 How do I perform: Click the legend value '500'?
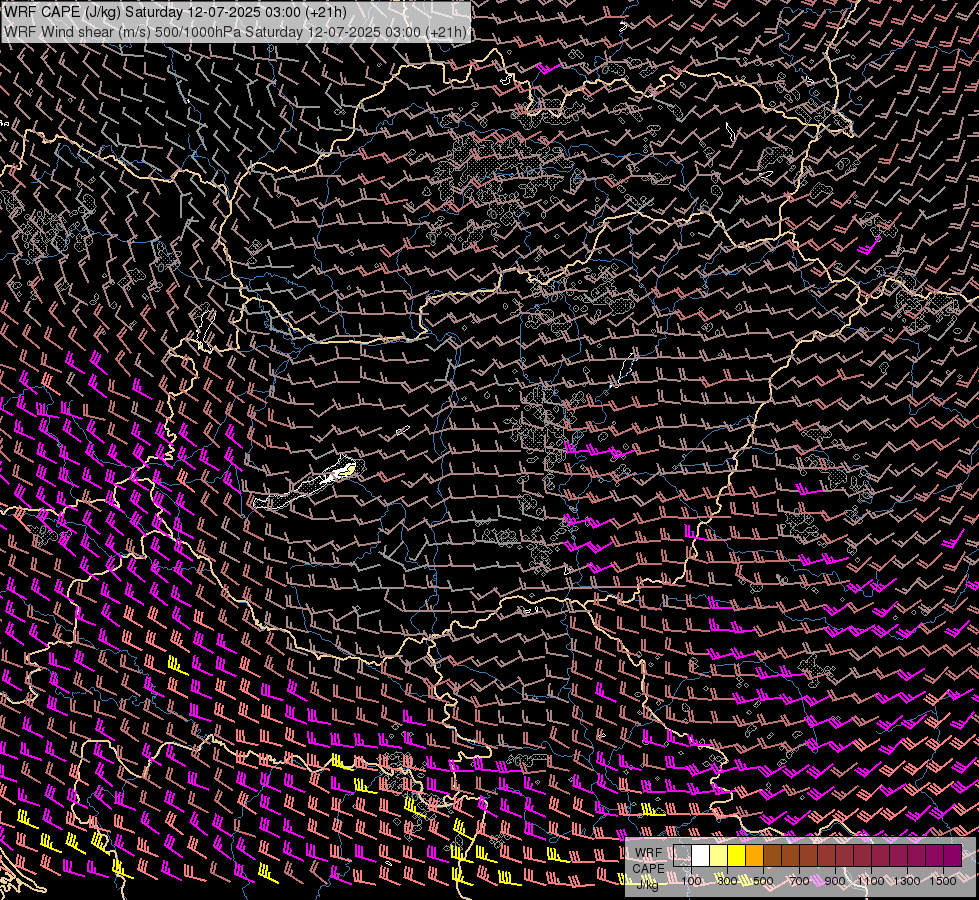point(763,881)
